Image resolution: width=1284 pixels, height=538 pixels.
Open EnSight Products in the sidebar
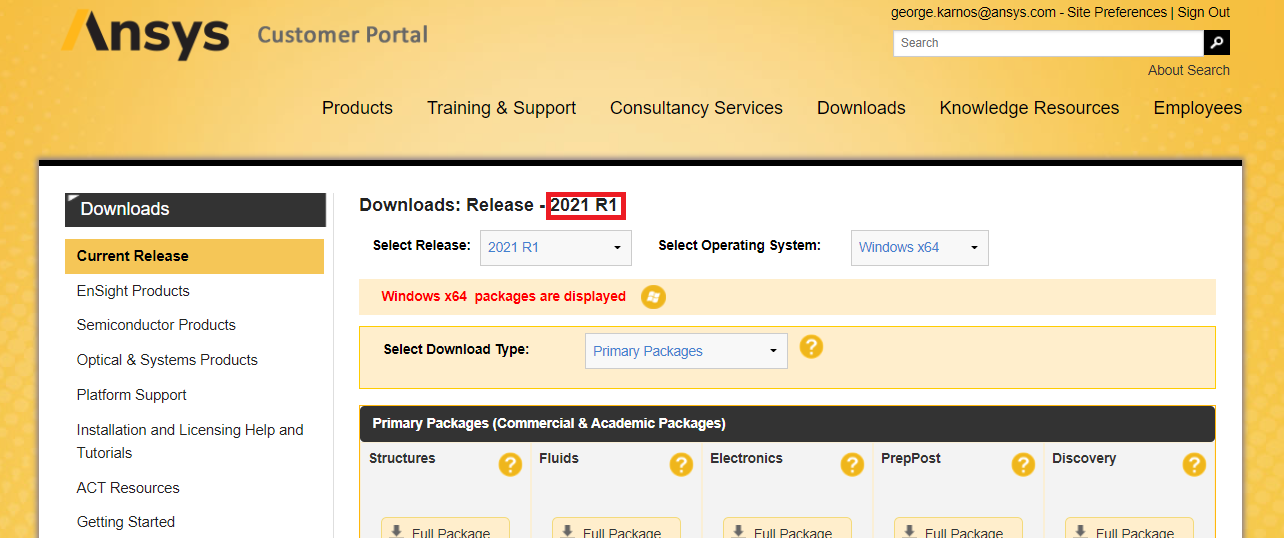tap(133, 291)
